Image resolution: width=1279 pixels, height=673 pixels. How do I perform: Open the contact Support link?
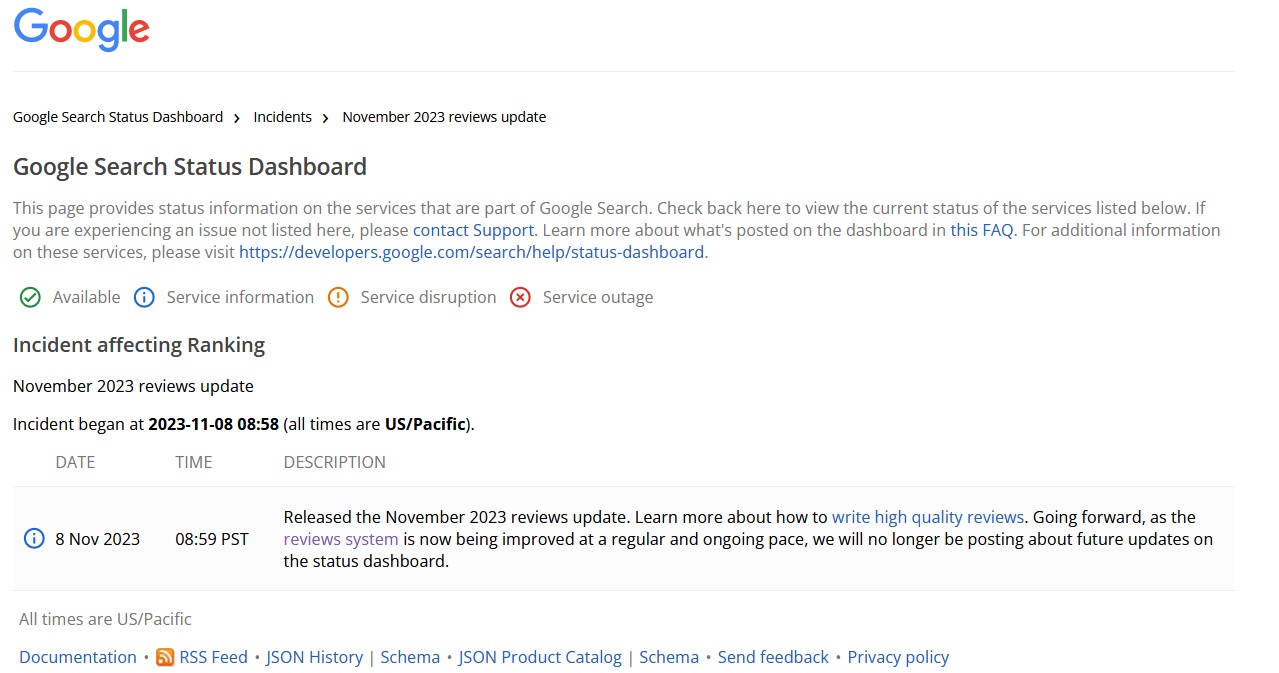[x=473, y=230]
